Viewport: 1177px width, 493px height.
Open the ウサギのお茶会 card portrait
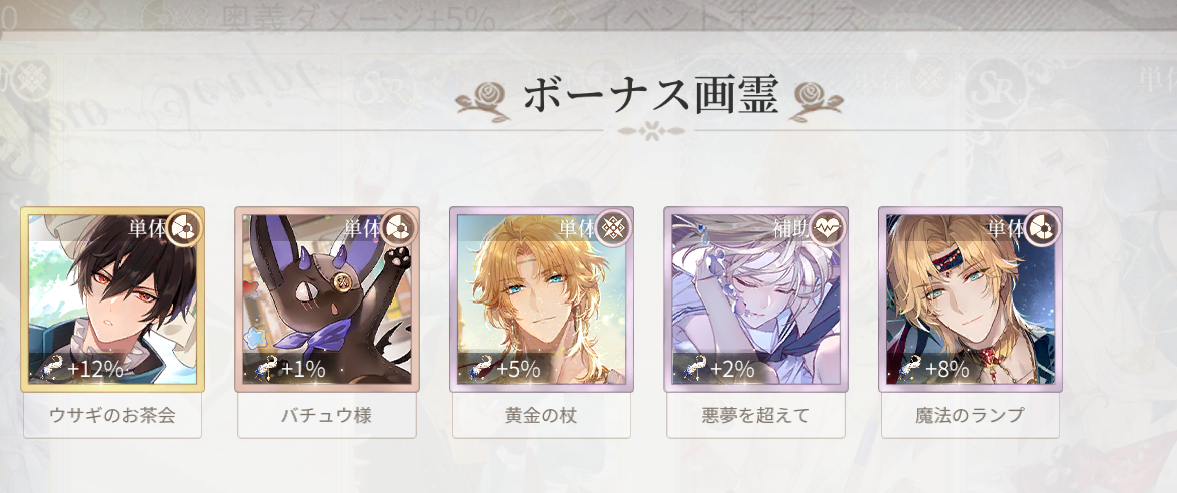pyautogui.click(x=113, y=299)
